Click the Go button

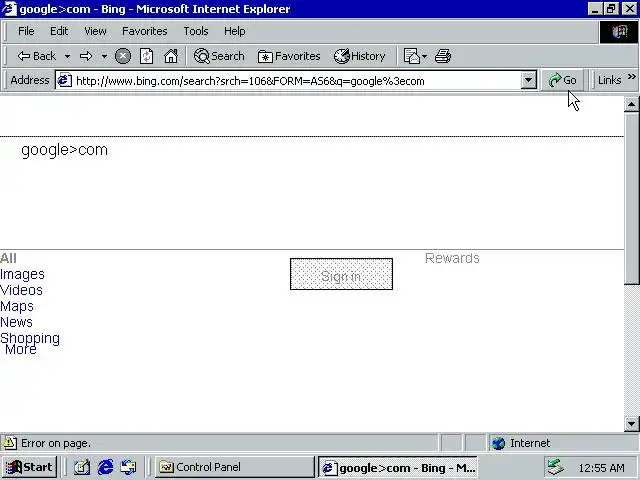pos(562,80)
